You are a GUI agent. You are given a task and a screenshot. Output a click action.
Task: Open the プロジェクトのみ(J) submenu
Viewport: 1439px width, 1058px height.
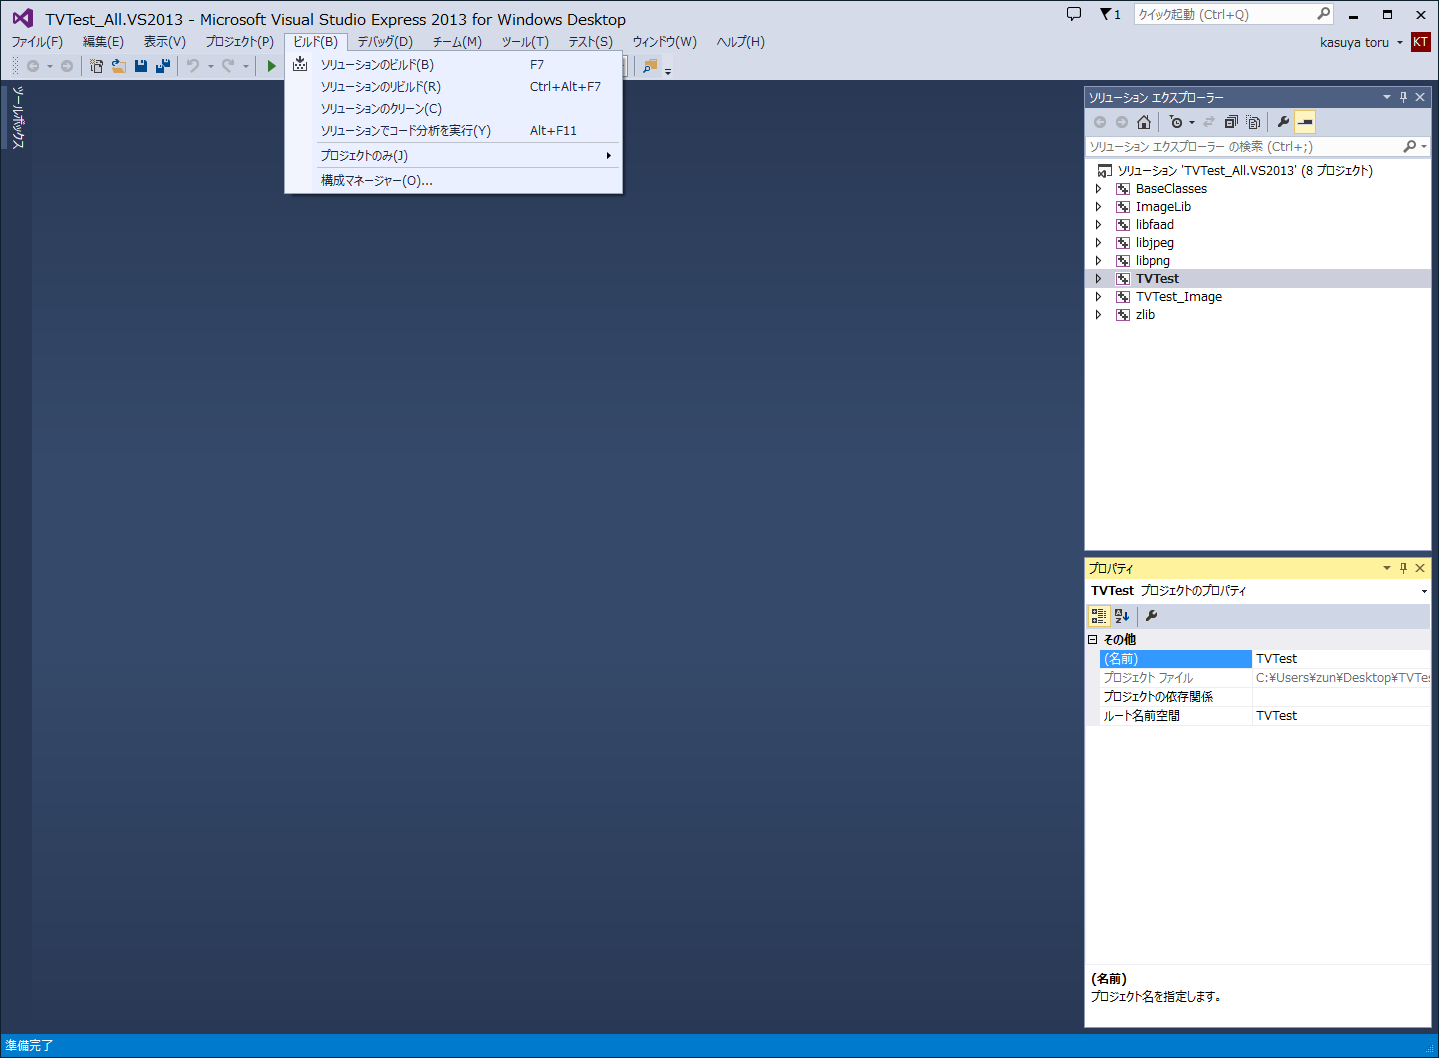[453, 155]
